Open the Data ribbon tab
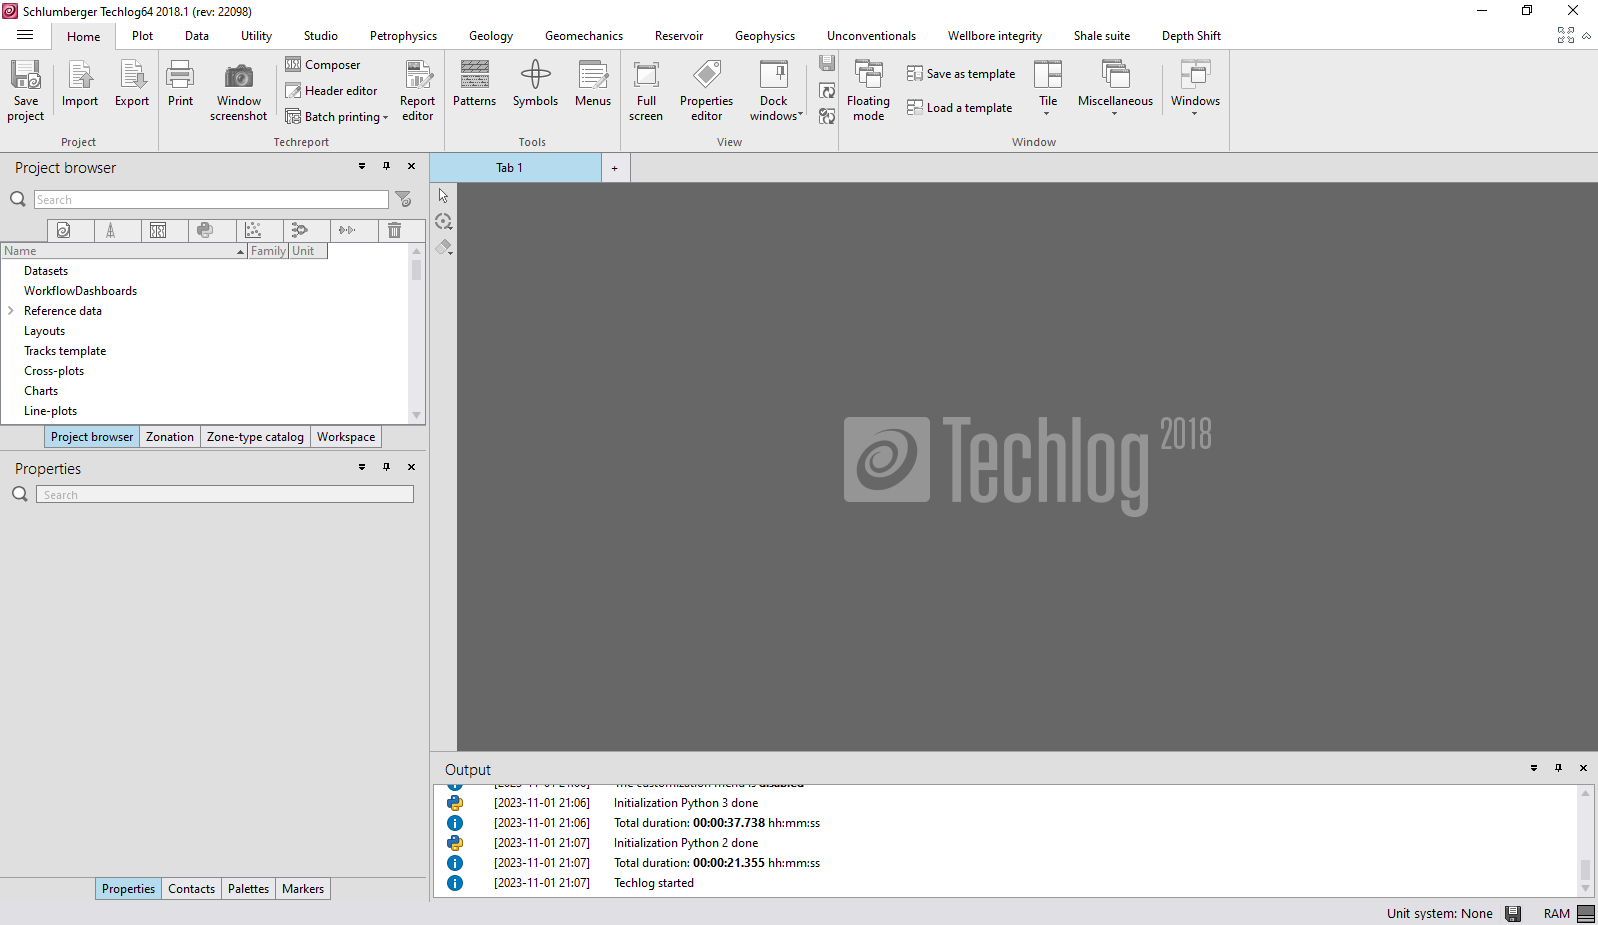Viewport: 1598px width, 925px height. point(197,36)
